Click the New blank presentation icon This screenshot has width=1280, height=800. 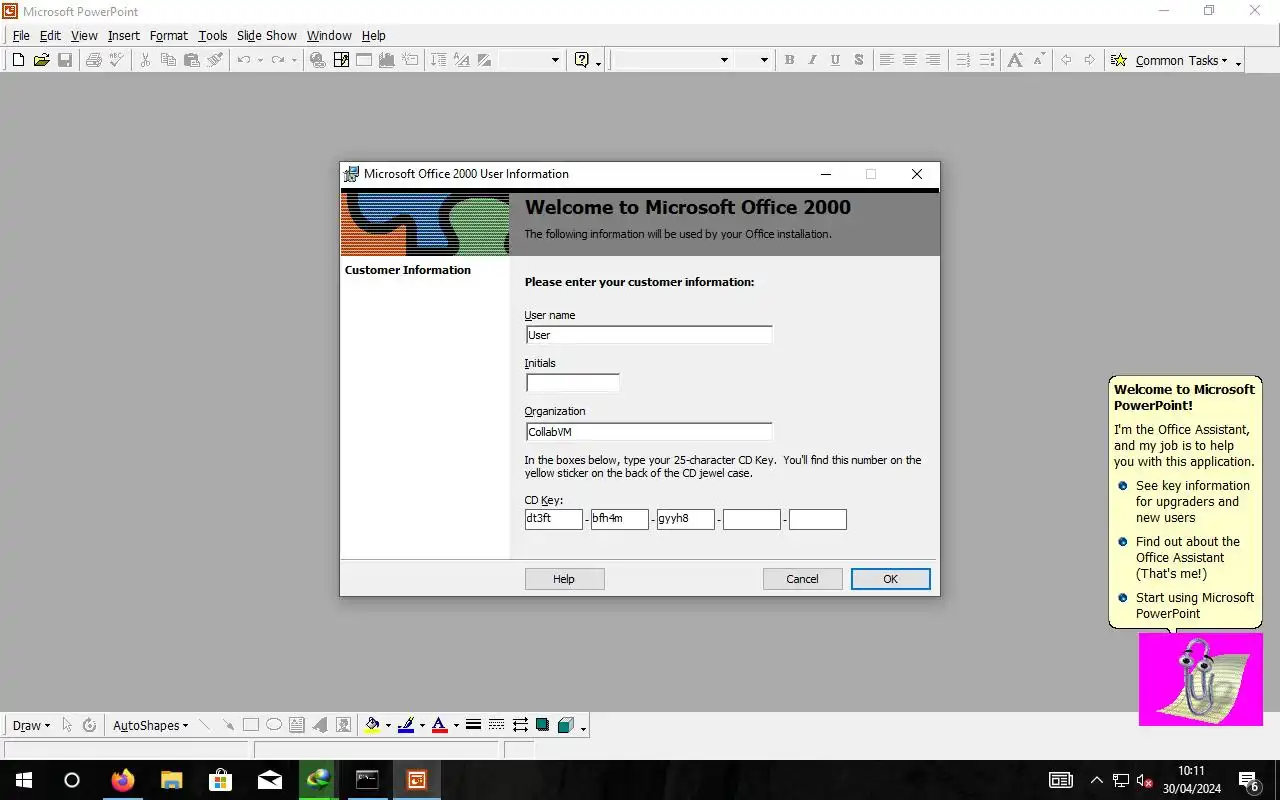(18, 60)
